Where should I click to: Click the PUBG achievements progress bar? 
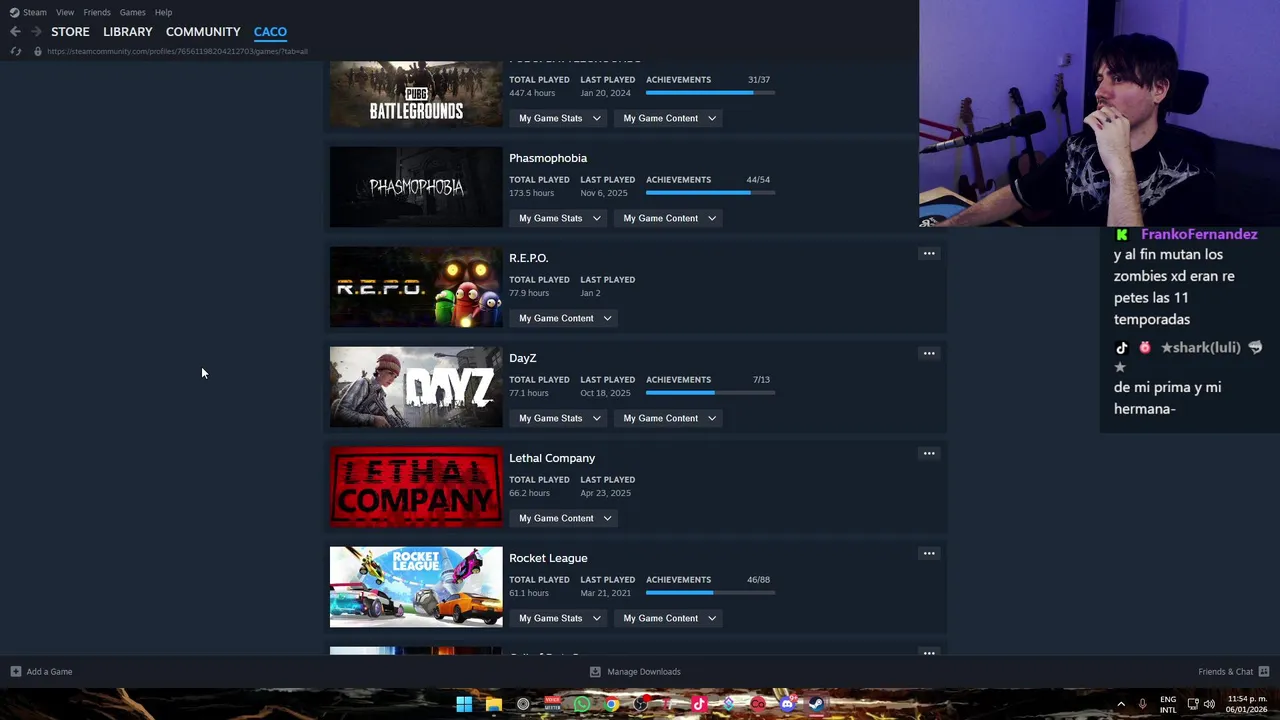pos(710,93)
